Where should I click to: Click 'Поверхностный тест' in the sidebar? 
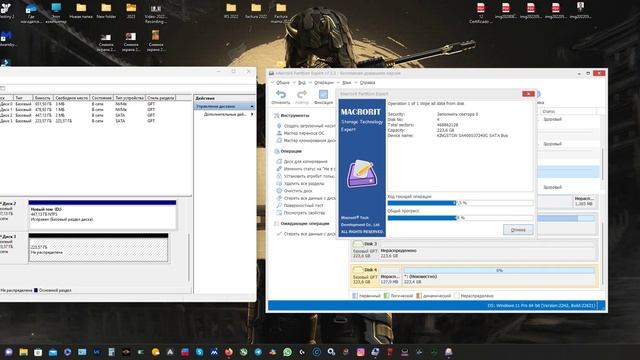click(x=303, y=205)
